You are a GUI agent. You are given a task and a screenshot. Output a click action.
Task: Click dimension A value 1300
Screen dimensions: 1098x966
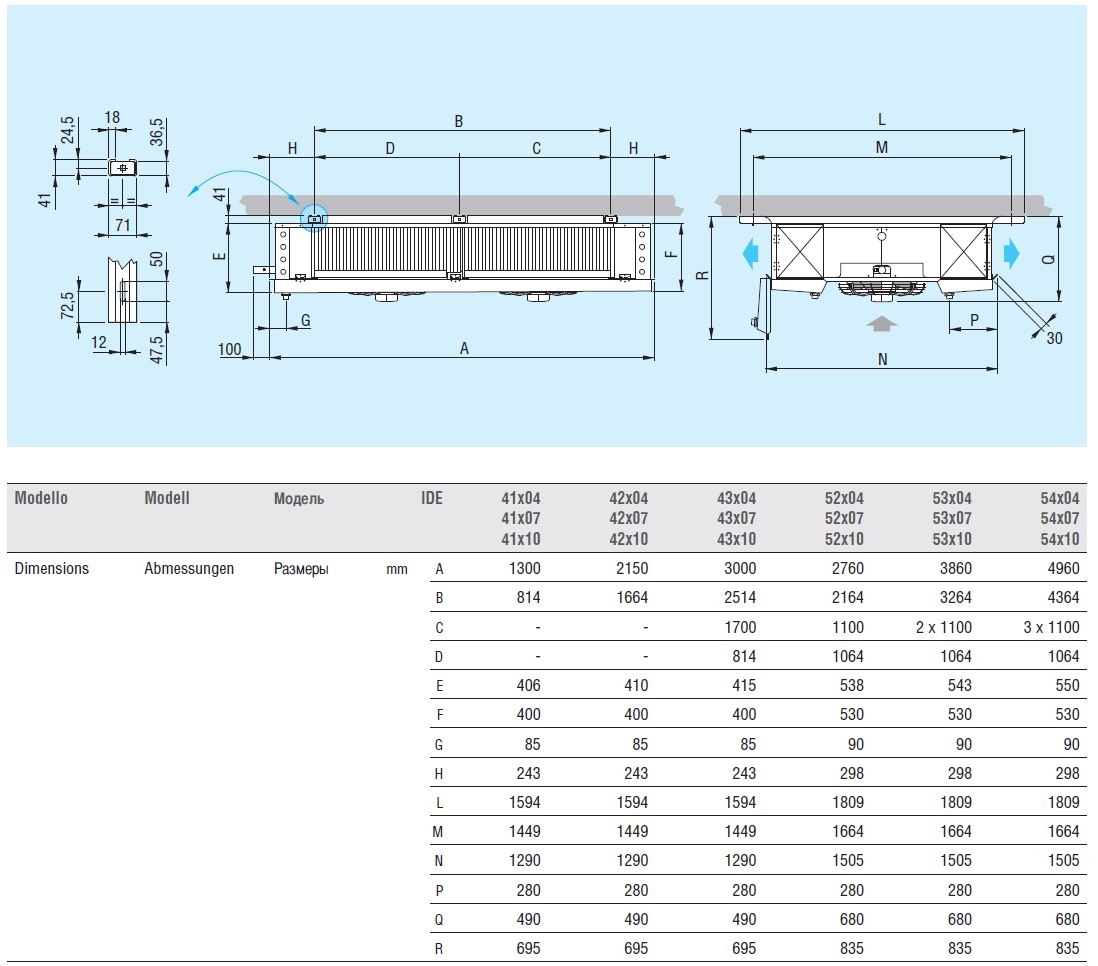[524, 568]
